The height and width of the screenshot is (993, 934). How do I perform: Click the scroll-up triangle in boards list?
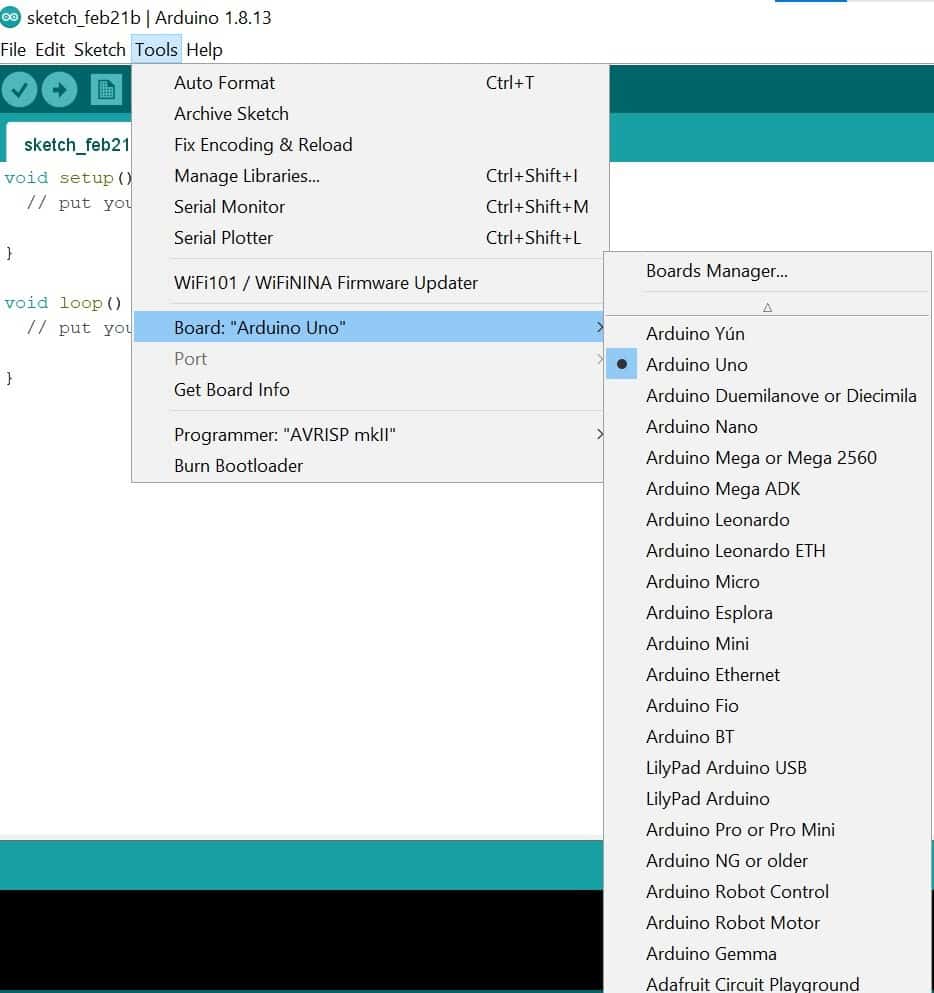(767, 307)
